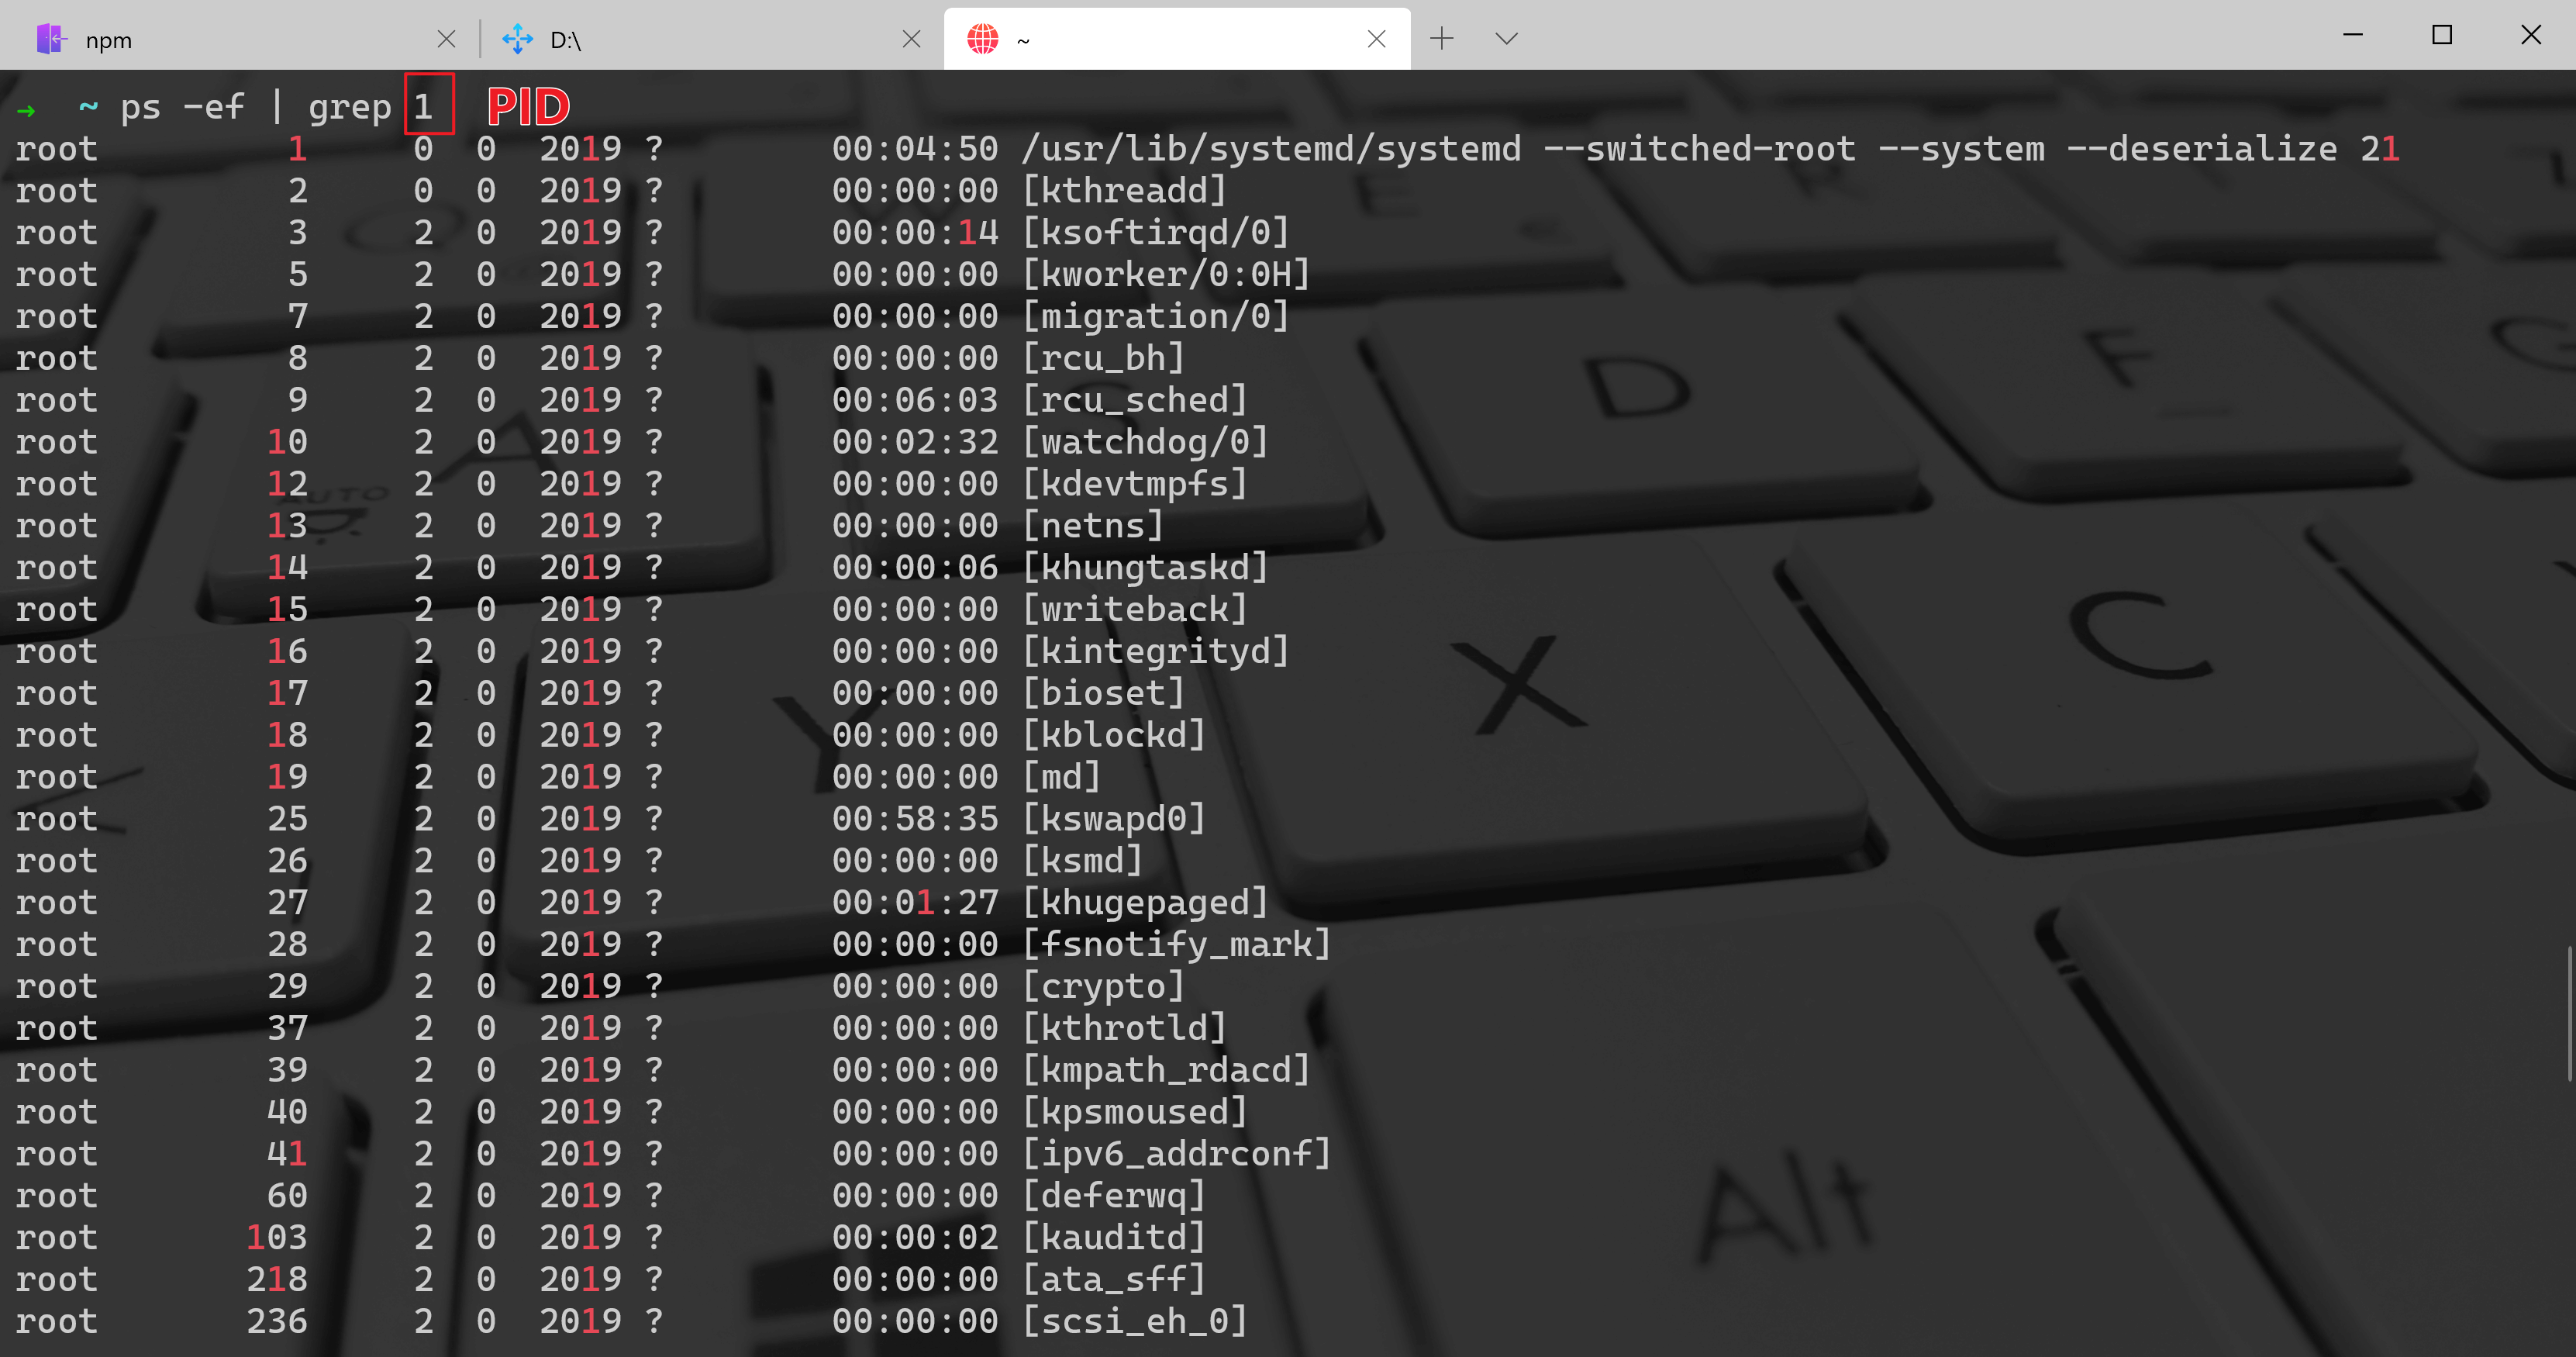Click the ps -ef grep command text

[x=255, y=106]
